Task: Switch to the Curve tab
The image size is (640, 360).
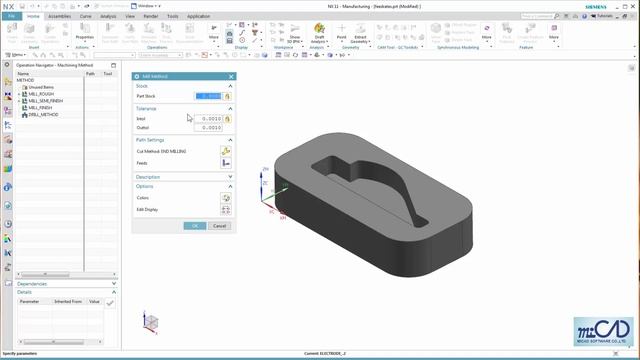Action: (x=85, y=16)
